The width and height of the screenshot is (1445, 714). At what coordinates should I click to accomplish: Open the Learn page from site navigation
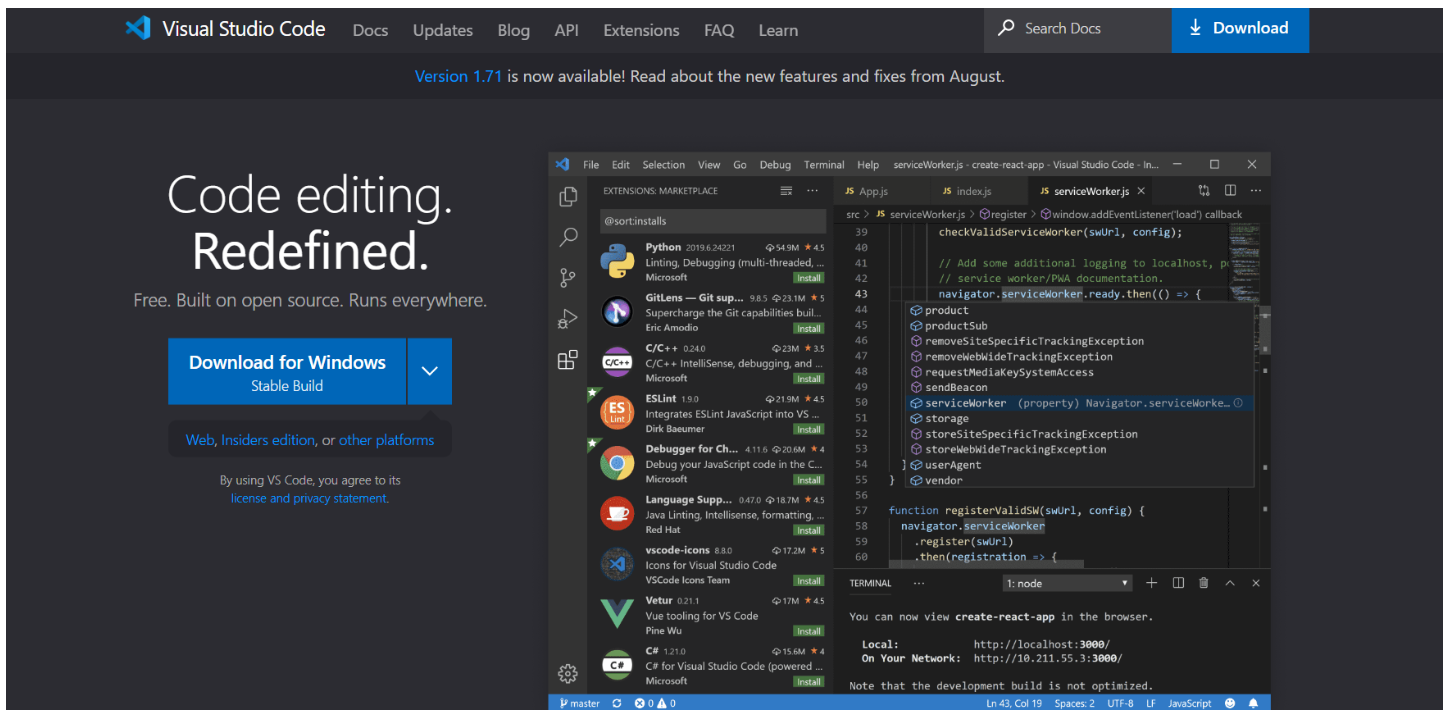click(x=778, y=30)
